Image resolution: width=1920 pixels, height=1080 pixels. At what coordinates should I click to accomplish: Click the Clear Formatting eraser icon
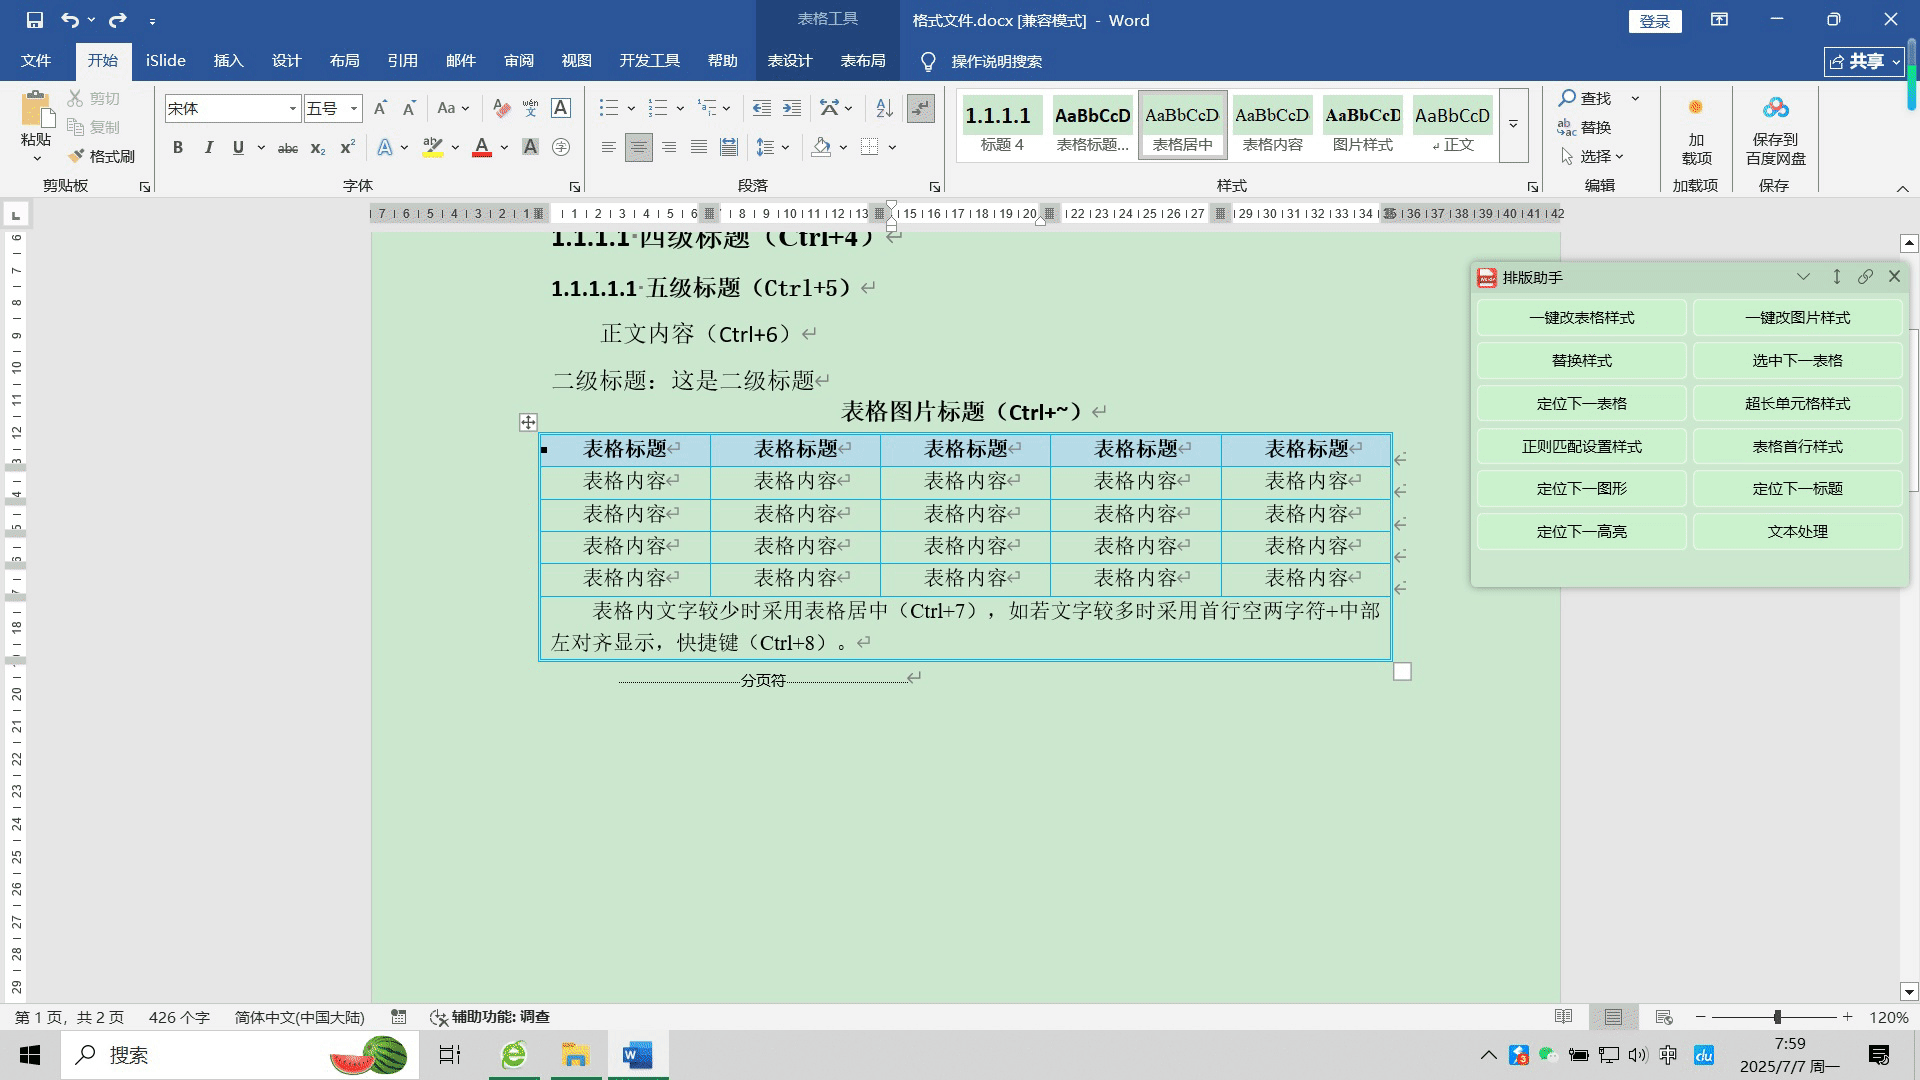502,108
